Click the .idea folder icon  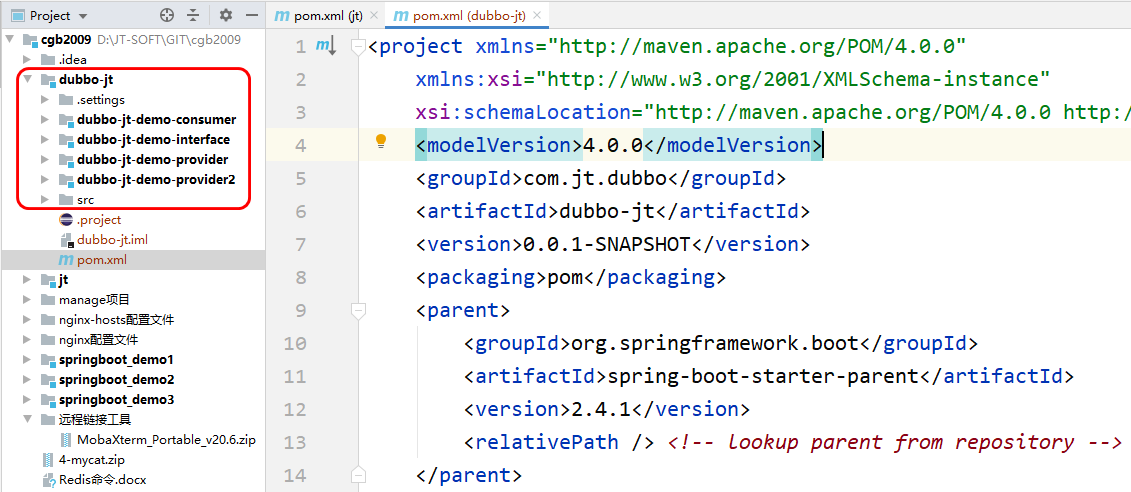(48, 59)
